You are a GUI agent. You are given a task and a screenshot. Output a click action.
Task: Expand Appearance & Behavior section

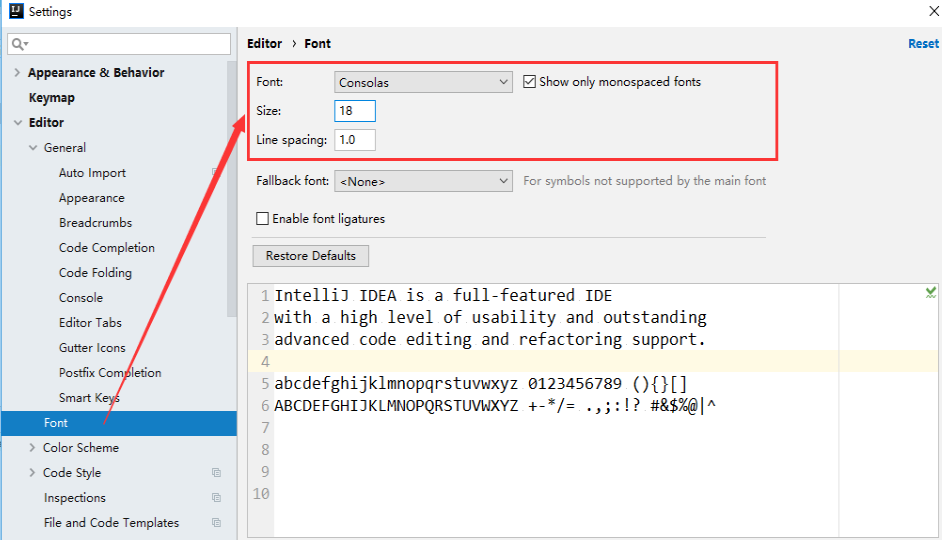point(17,72)
